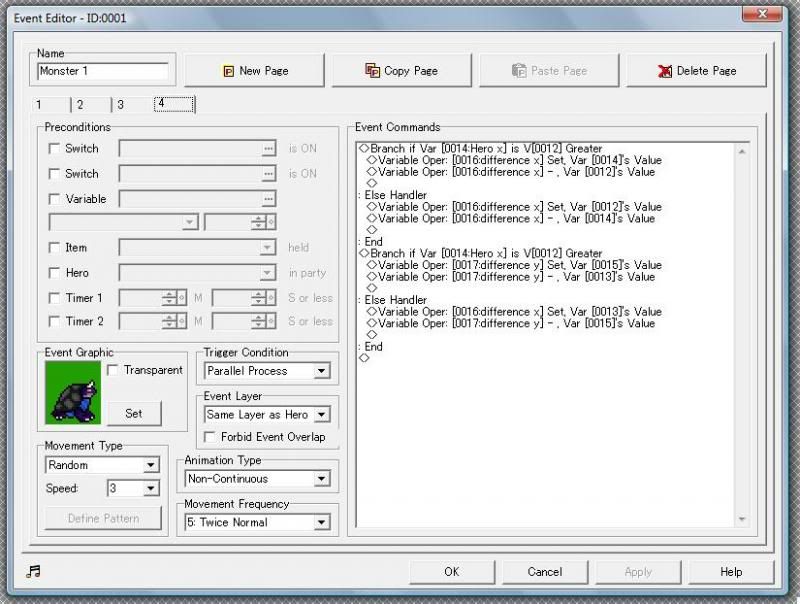Click the New Page button icon
The height and width of the screenshot is (604, 800).
tap(227, 71)
